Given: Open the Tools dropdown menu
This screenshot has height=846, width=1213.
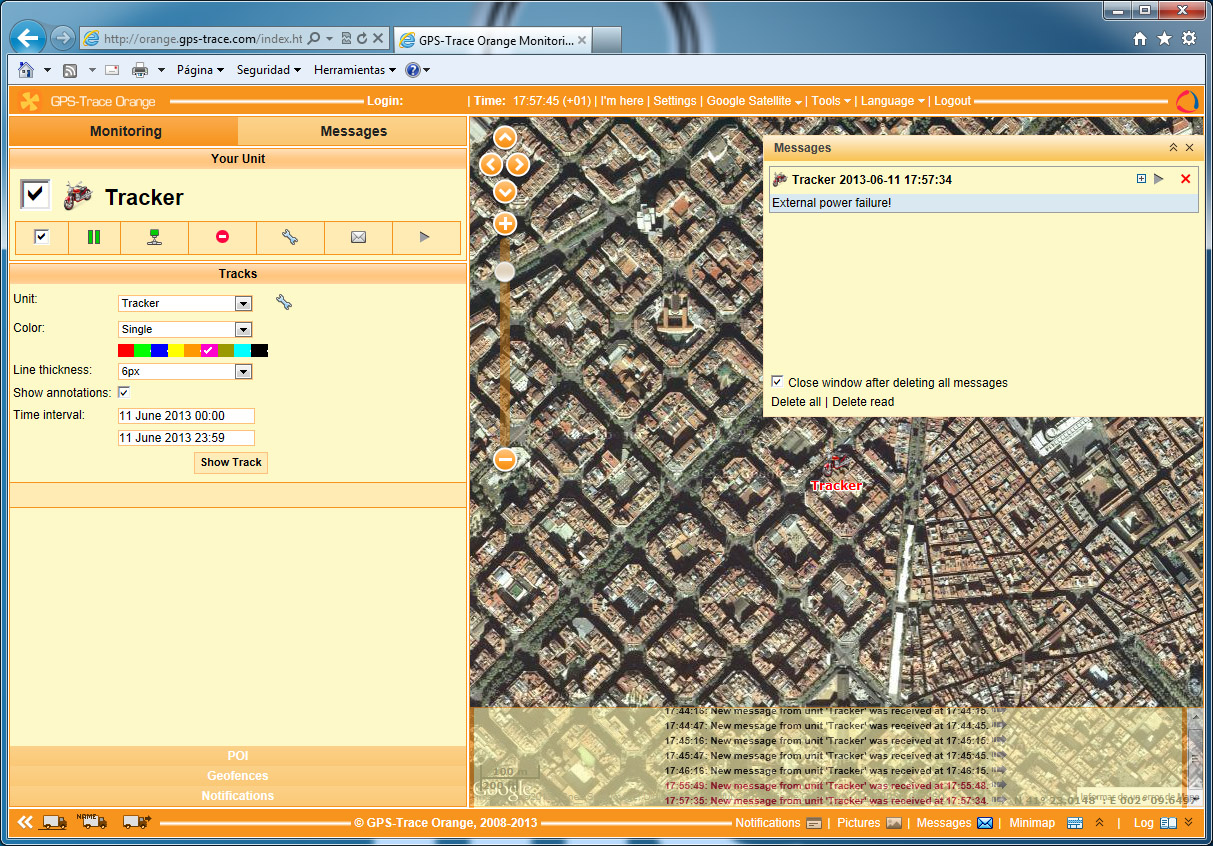Looking at the screenshot, I should point(831,101).
